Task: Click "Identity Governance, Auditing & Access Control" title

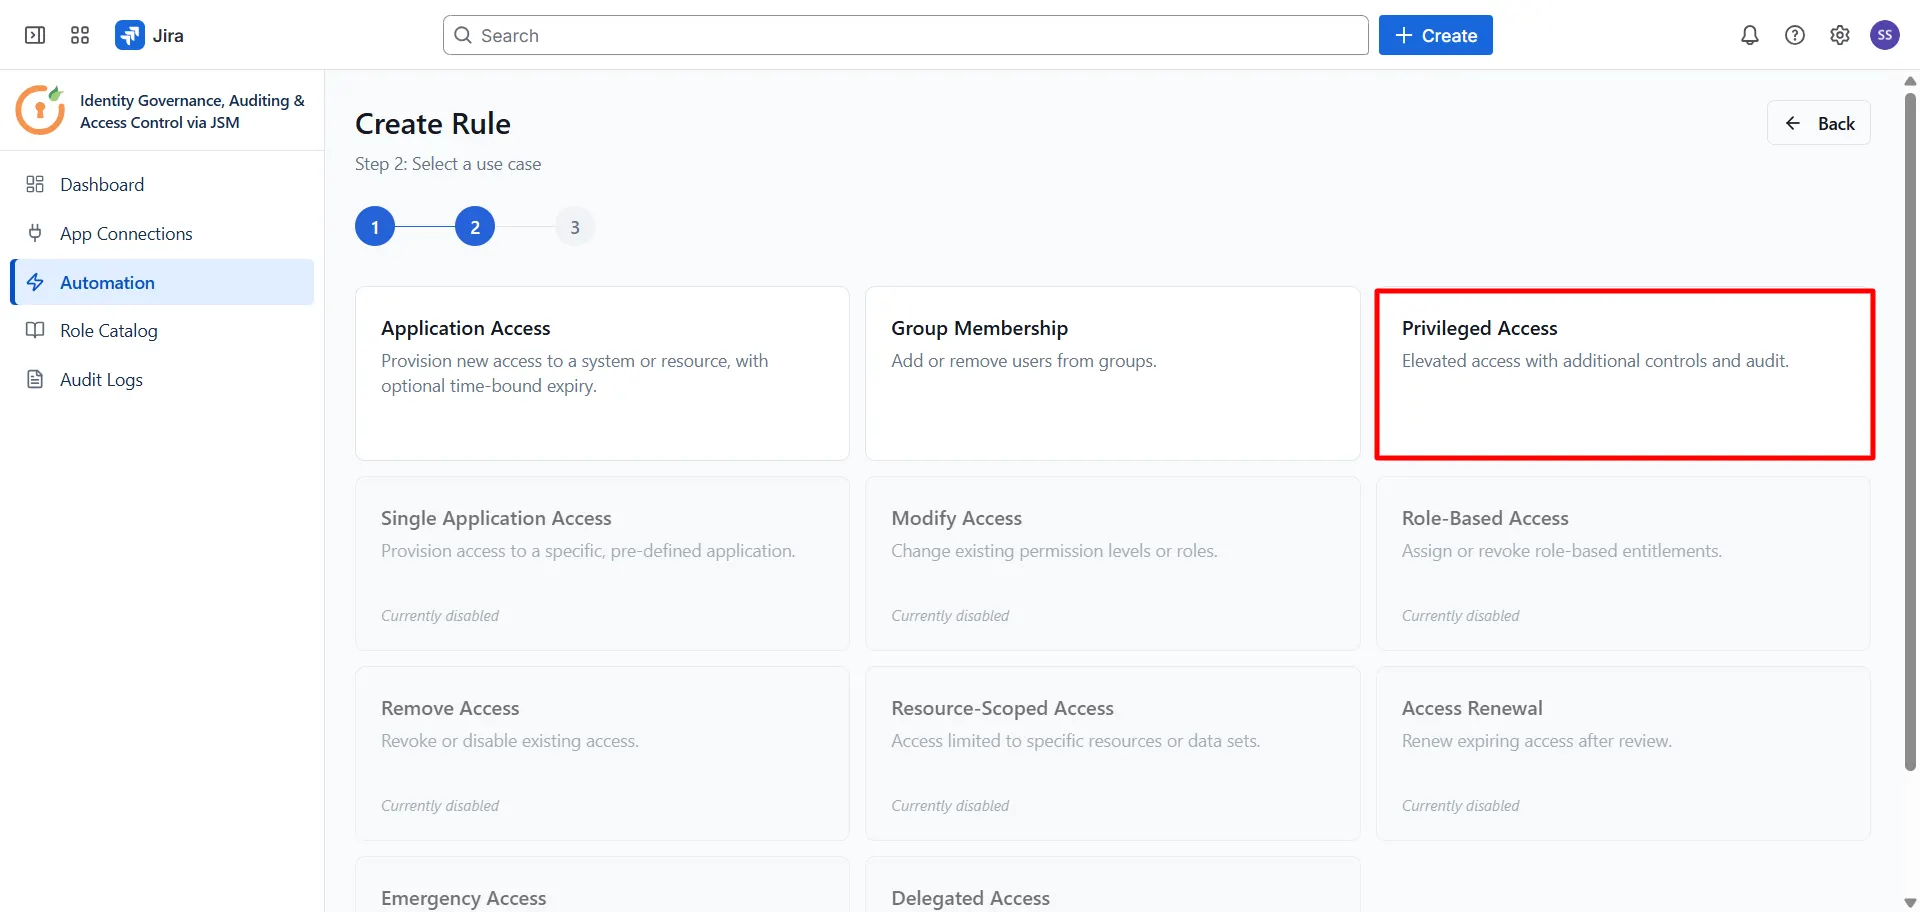Action: click(192, 111)
